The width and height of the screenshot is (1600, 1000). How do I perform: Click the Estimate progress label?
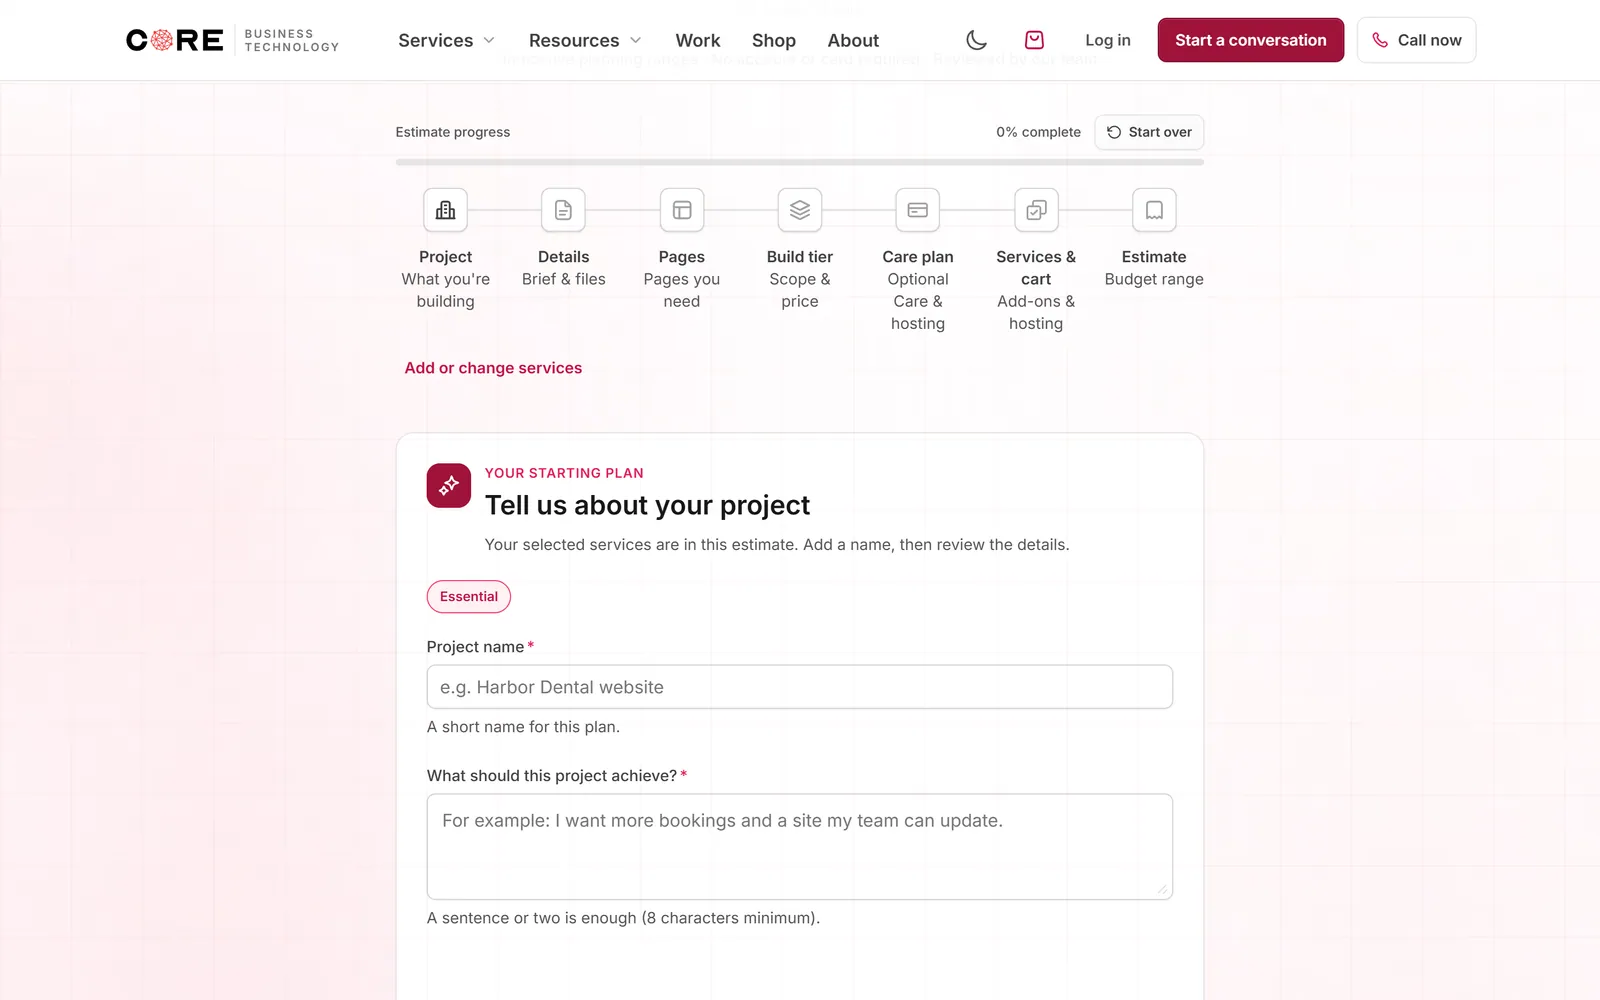(x=453, y=132)
